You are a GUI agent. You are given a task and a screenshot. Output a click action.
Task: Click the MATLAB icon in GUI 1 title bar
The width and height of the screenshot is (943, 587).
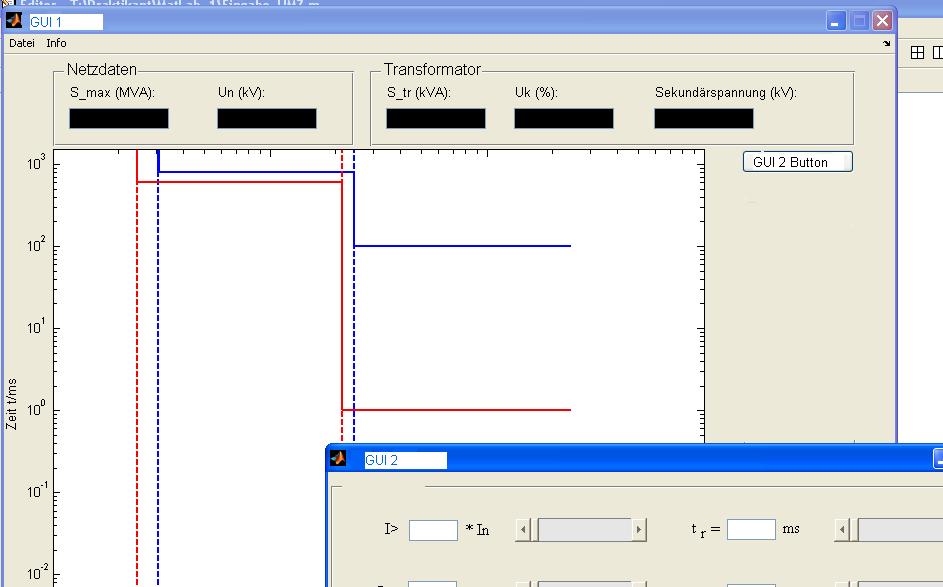pos(15,21)
